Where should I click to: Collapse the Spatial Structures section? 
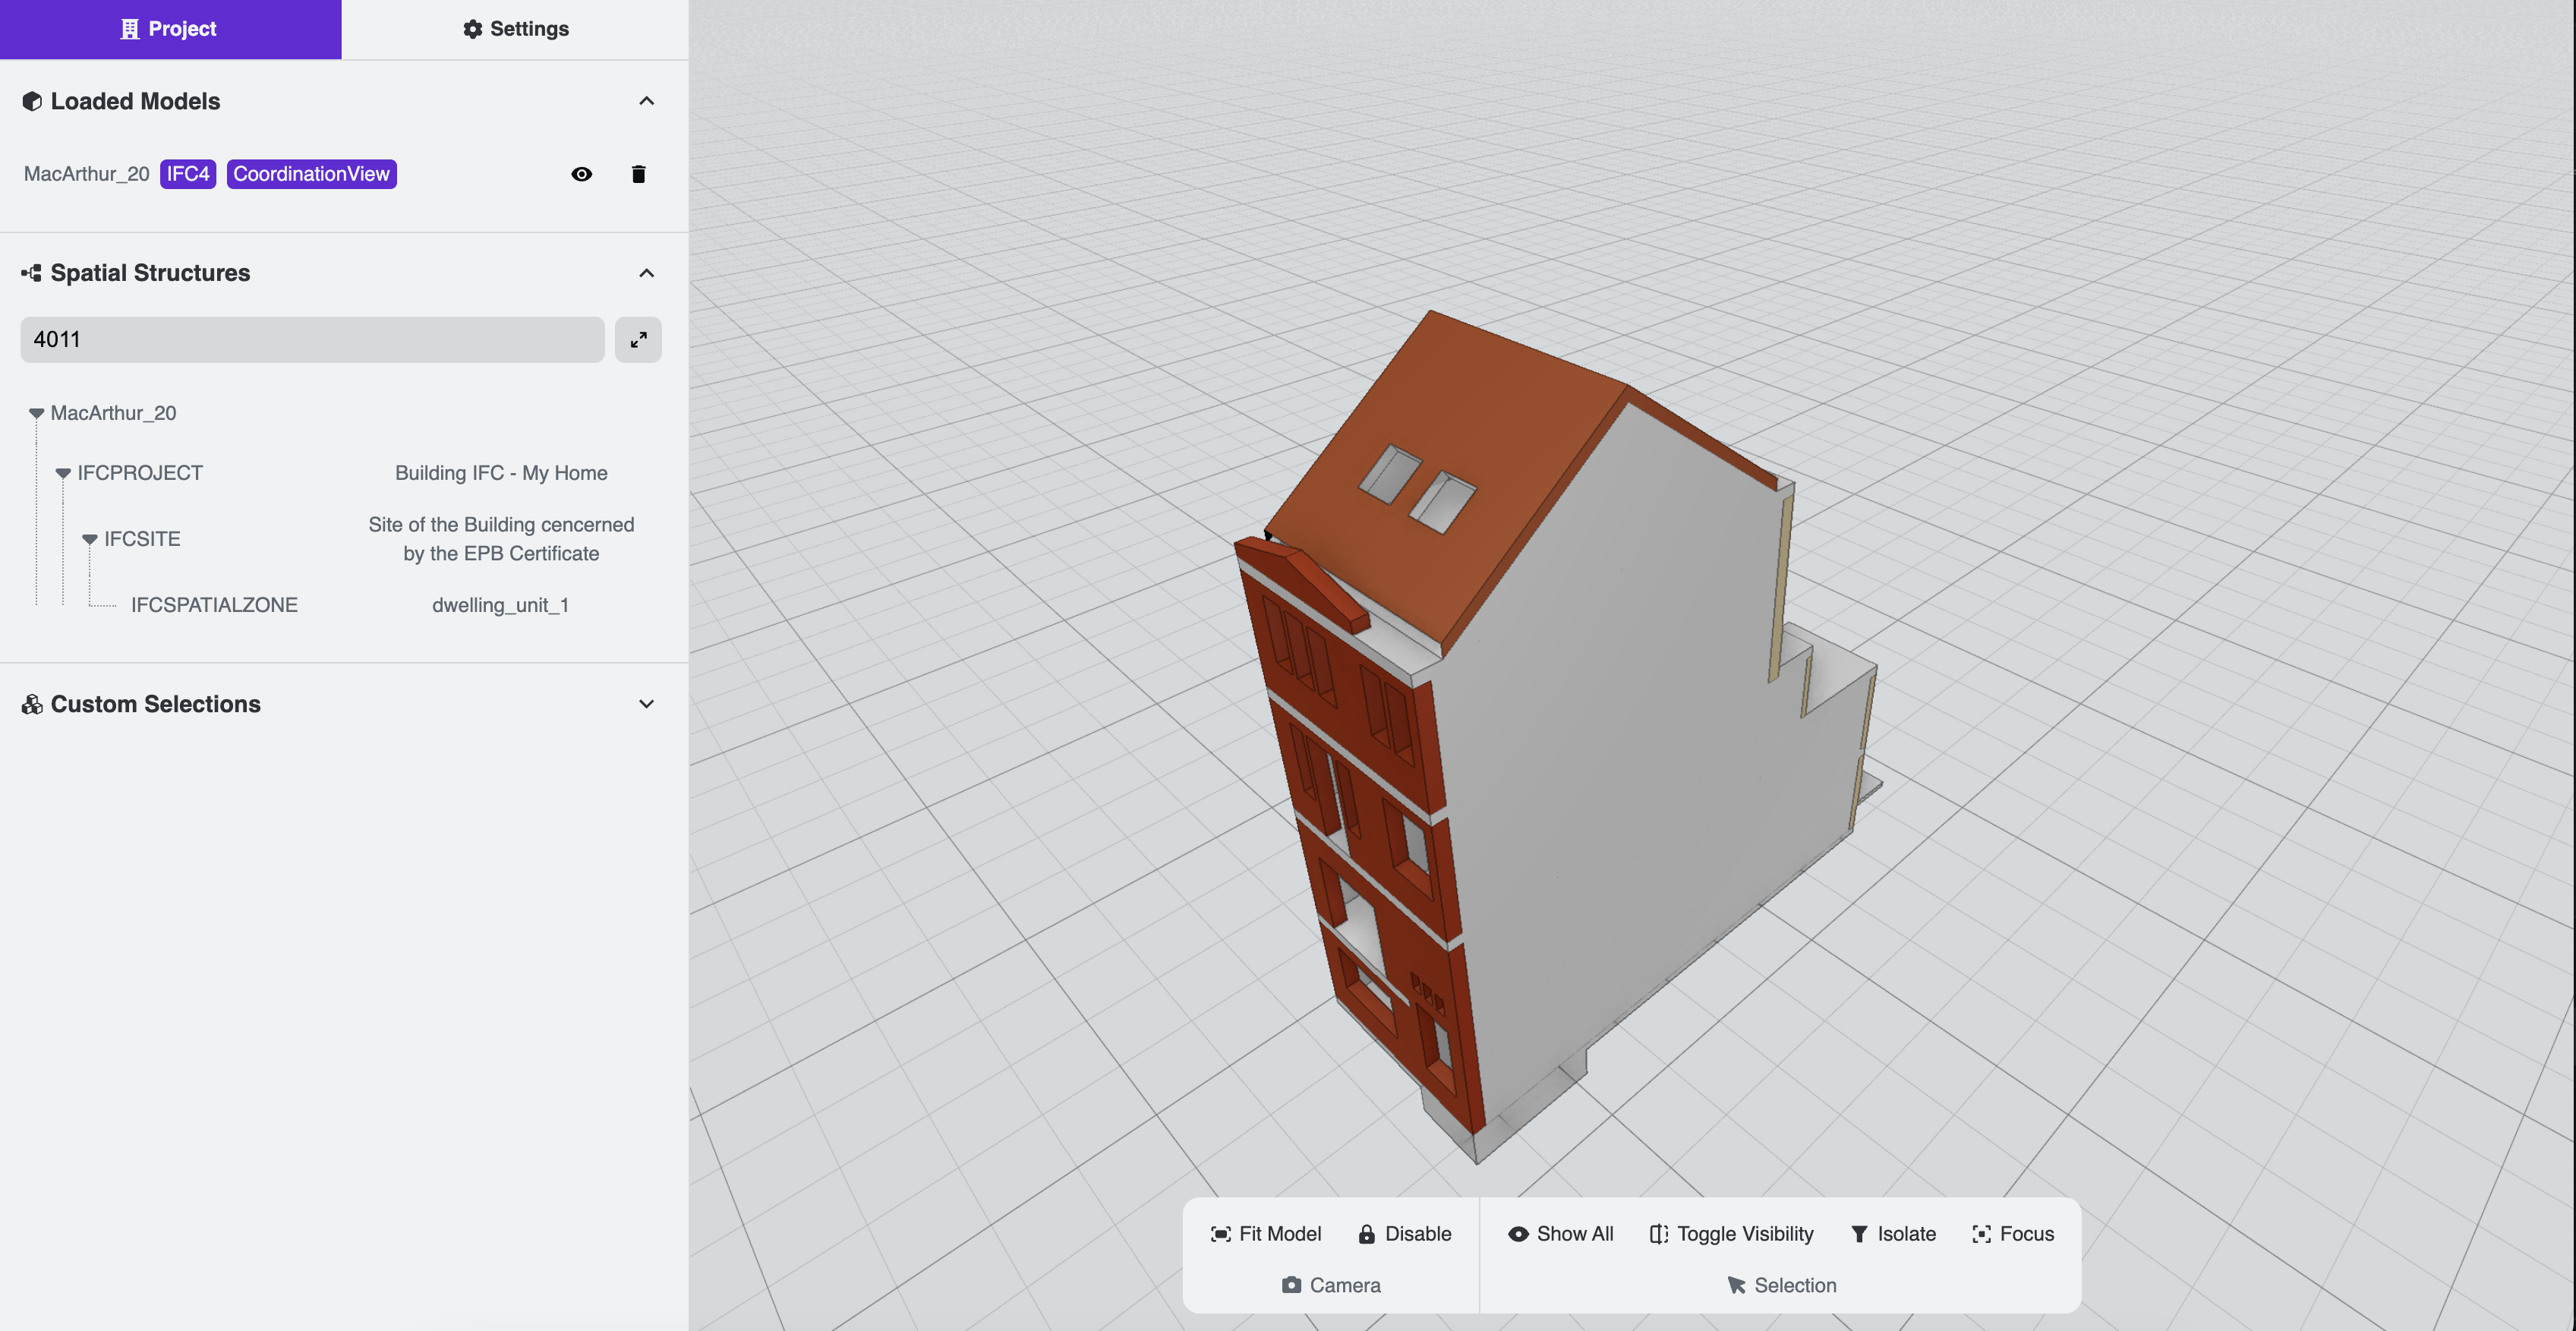646,273
